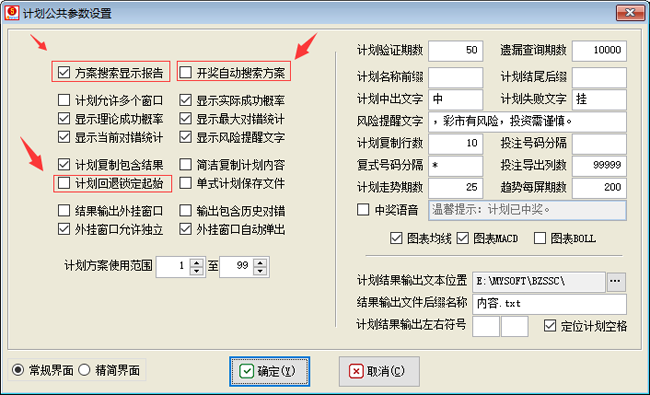Screen dimensions: 650x395
Task: Click the red X icon on 取消 button
Action: (x=356, y=371)
